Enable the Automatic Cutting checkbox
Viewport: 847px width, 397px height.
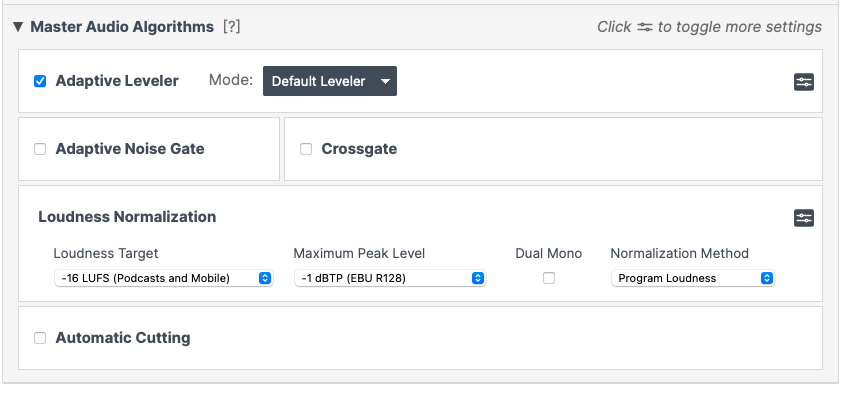[x=40, y=338]
